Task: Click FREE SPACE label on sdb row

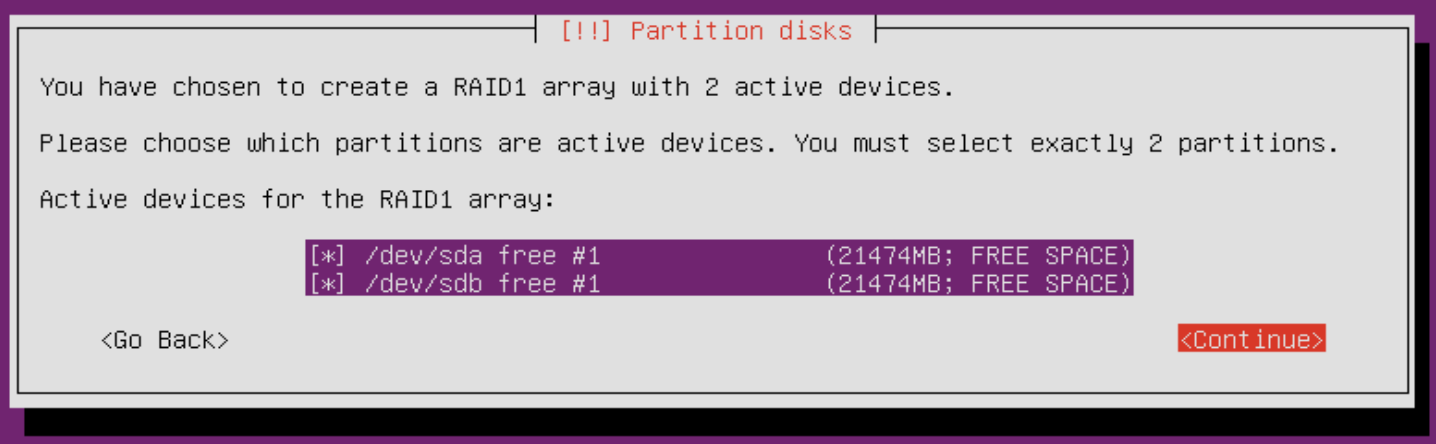Action: (x=1044, y=284)
